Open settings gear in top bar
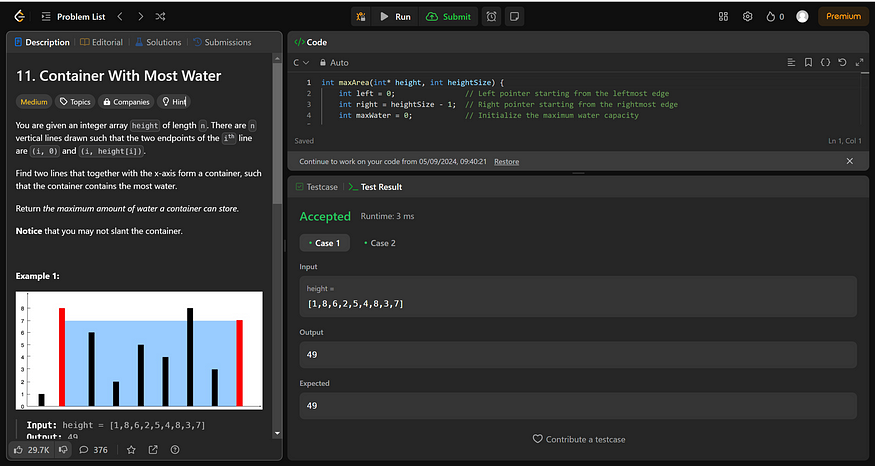This screenshot has width=875, height=466. pyautogui.click(x=748, y=17)
